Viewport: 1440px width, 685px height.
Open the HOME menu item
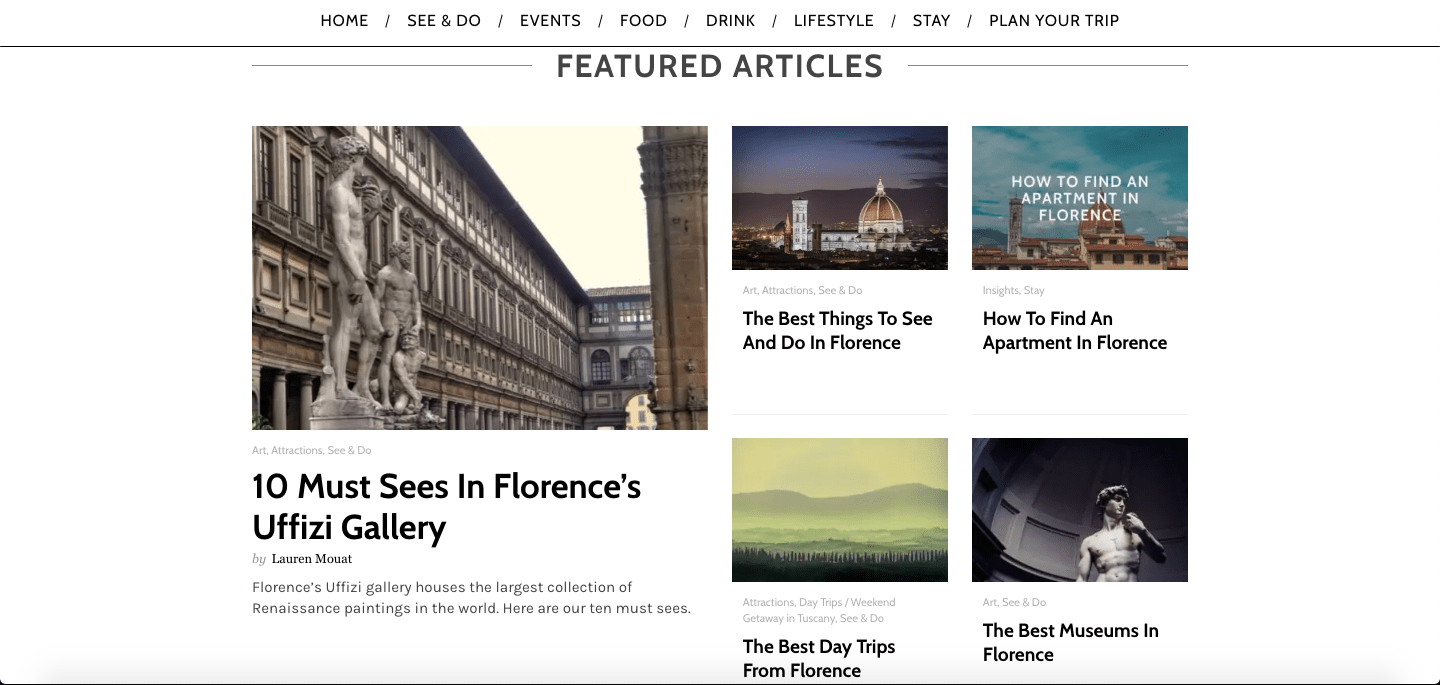coord(344,21)
